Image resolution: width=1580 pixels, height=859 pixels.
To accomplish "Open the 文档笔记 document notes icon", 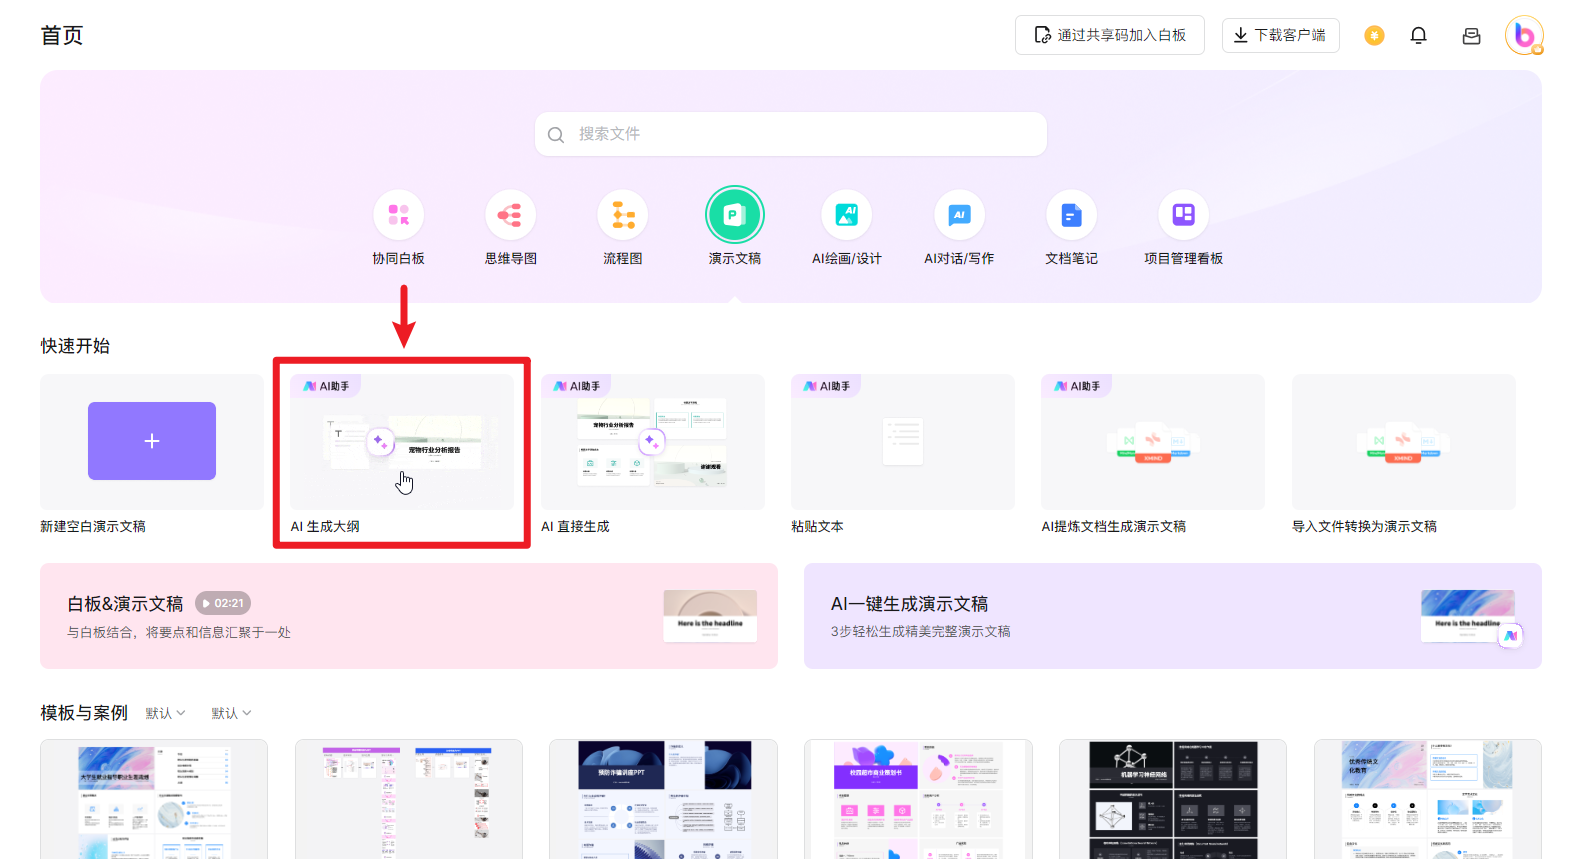I will (1071, 215).
